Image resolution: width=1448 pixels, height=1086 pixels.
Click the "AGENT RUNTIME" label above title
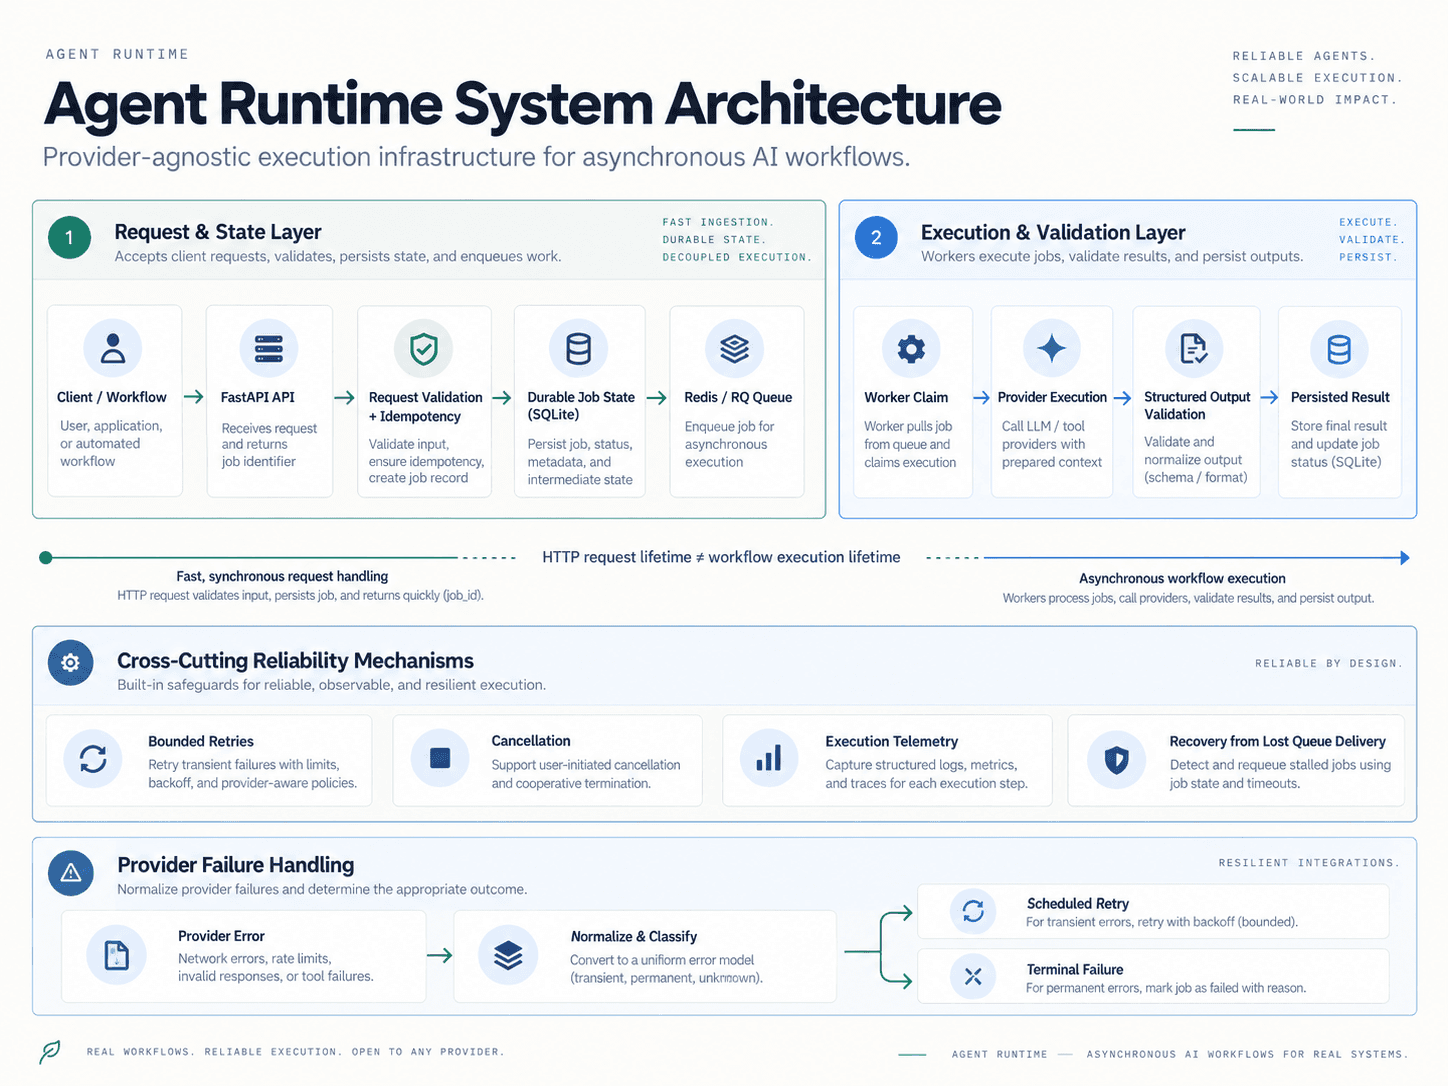pos(117,54)
